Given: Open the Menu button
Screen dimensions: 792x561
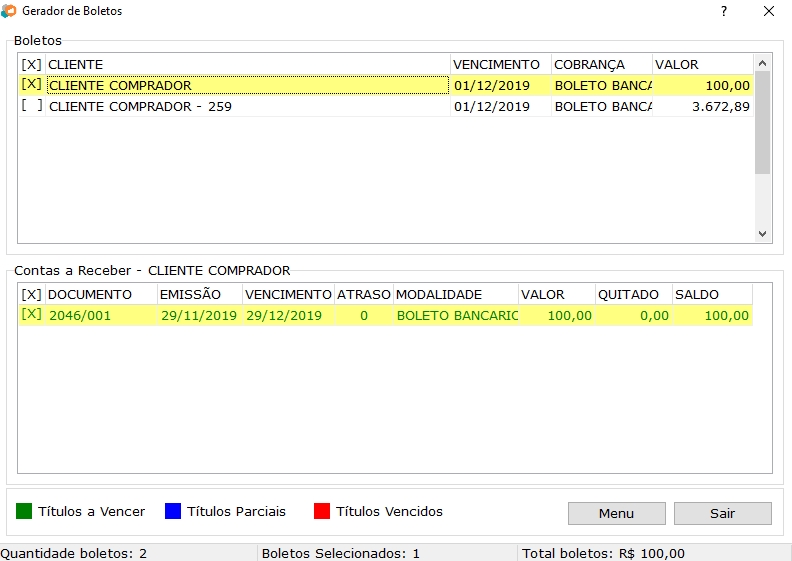Looking at the screenshot, I should 616,513.
